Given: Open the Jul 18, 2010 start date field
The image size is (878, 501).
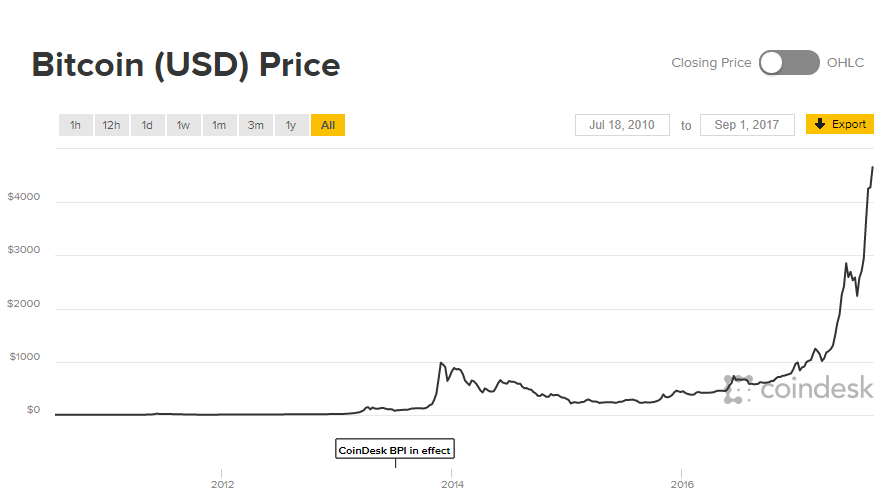Looking at the screenshot, I should tap(622, 125).
